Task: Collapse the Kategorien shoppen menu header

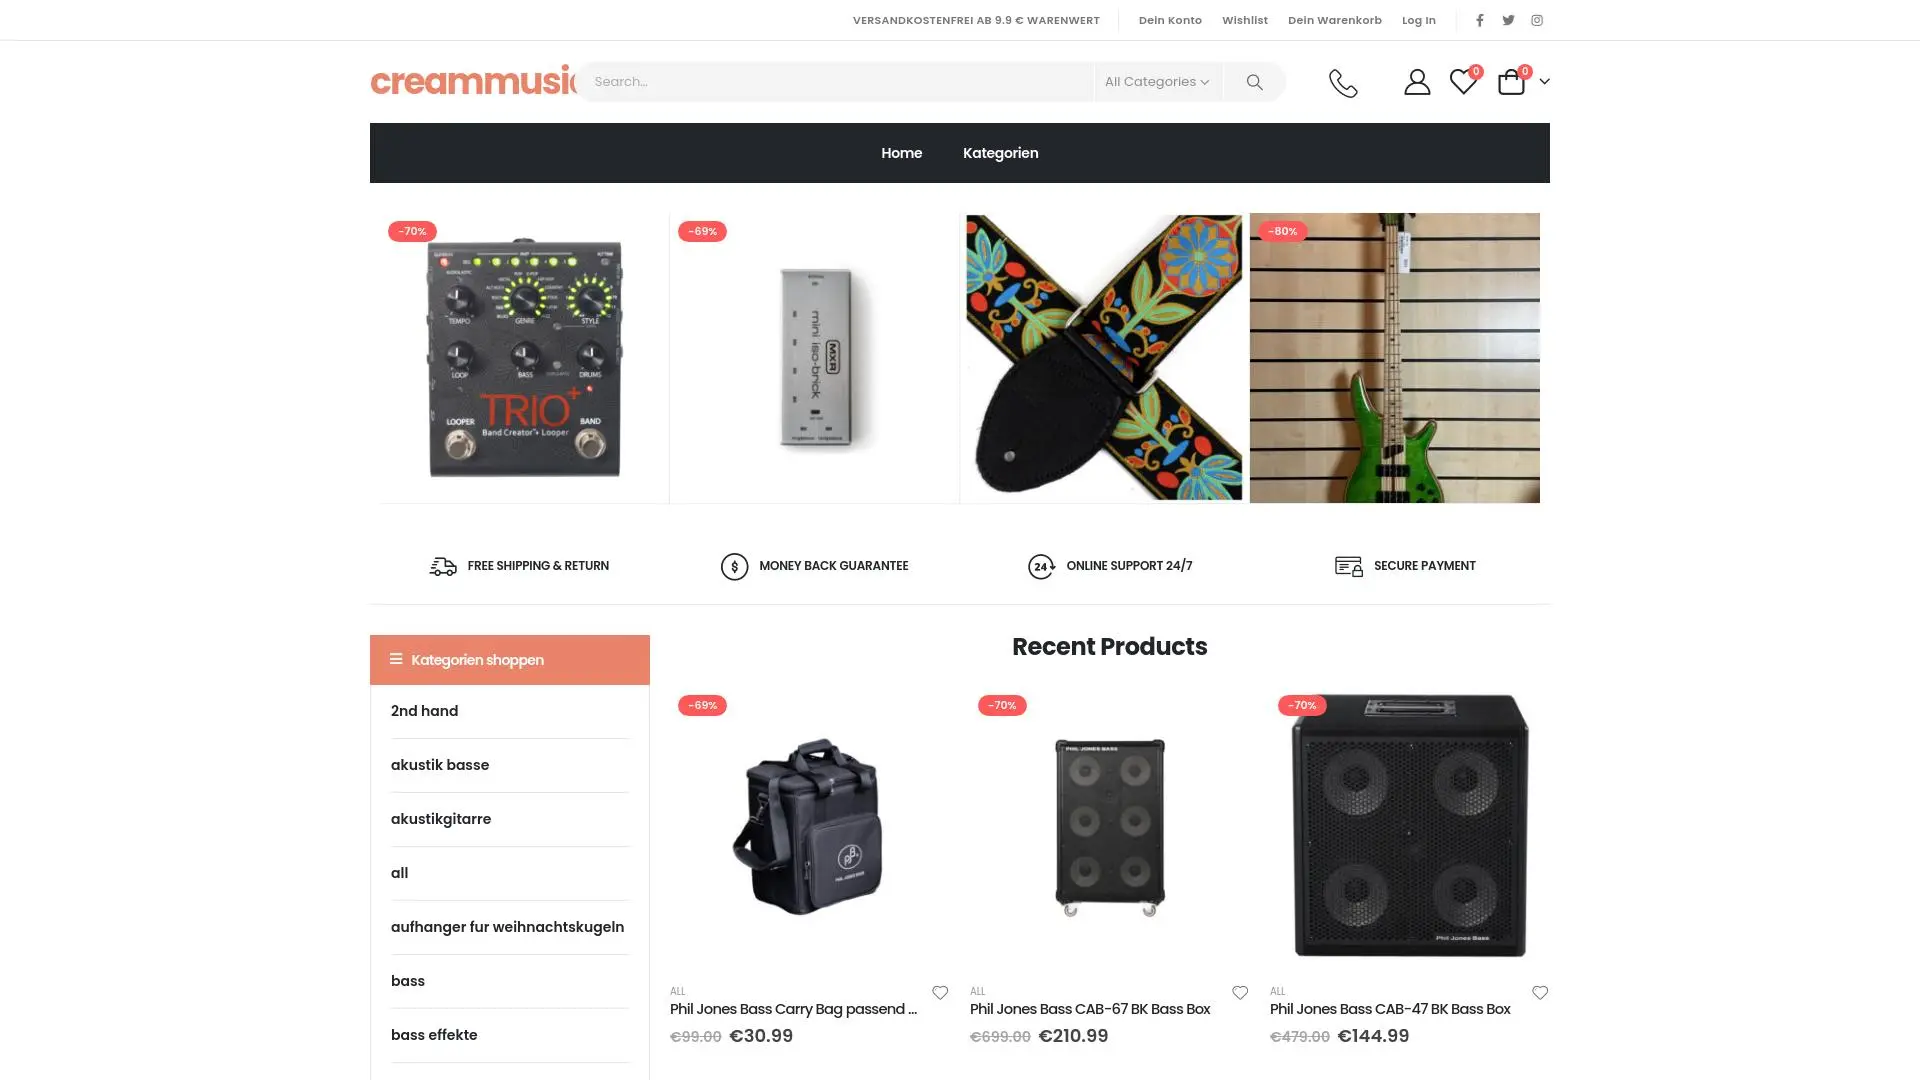Action: 510,660
